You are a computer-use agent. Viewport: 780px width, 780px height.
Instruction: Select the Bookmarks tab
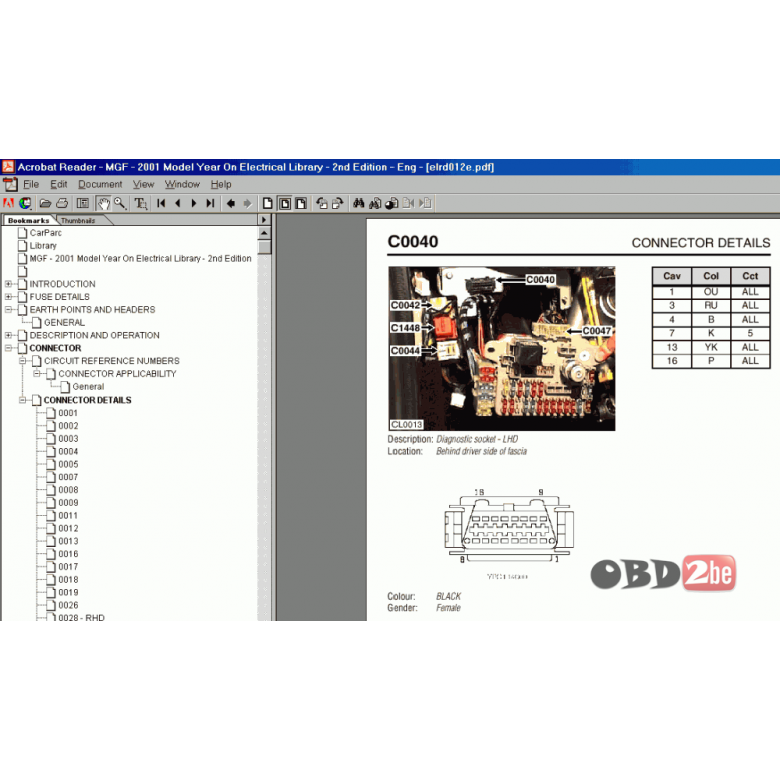click(x=28, y=220)
